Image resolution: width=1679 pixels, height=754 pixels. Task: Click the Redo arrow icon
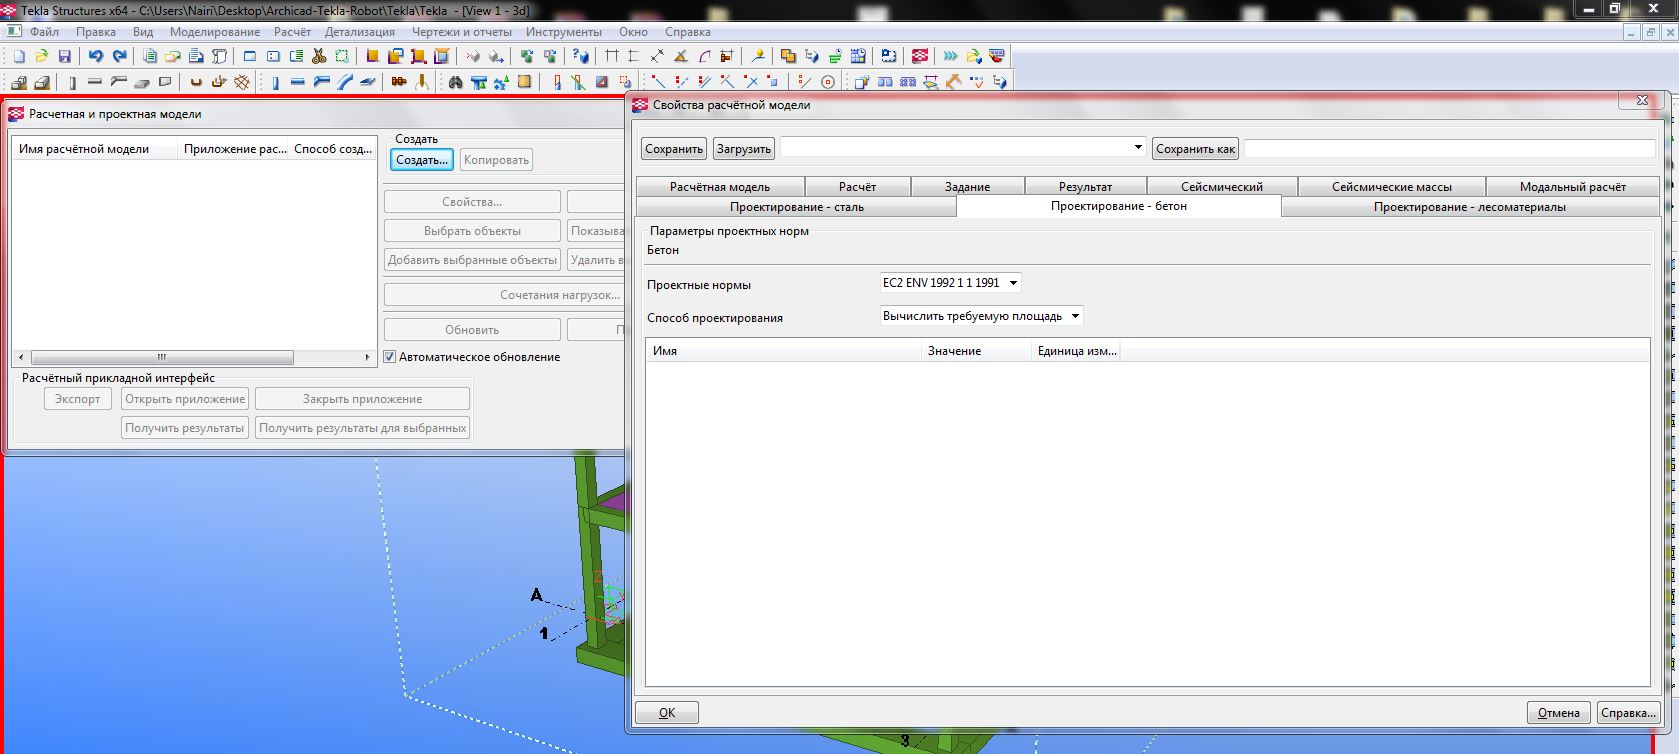(120, 57)
